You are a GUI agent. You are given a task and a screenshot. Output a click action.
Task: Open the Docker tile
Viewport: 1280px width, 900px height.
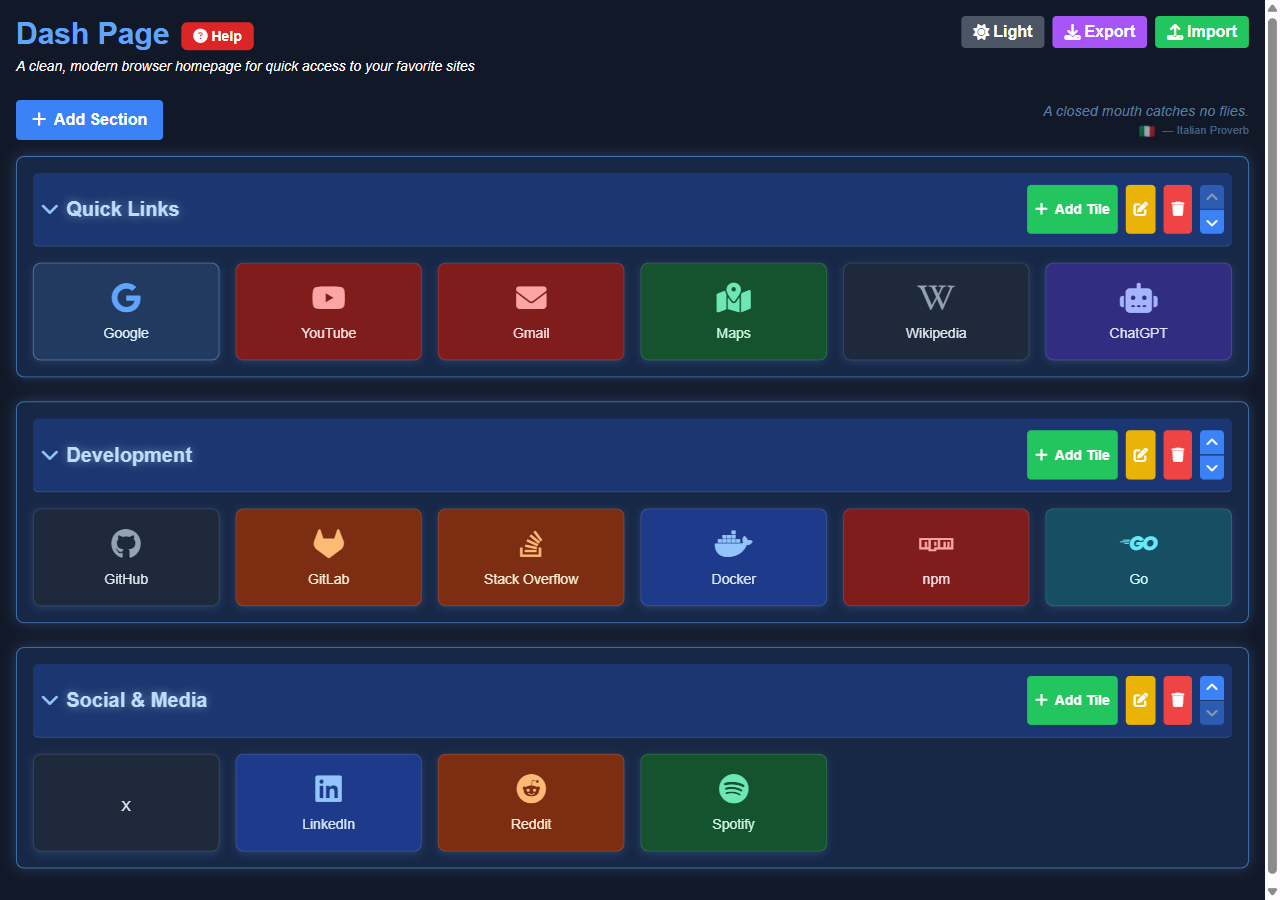733,557
